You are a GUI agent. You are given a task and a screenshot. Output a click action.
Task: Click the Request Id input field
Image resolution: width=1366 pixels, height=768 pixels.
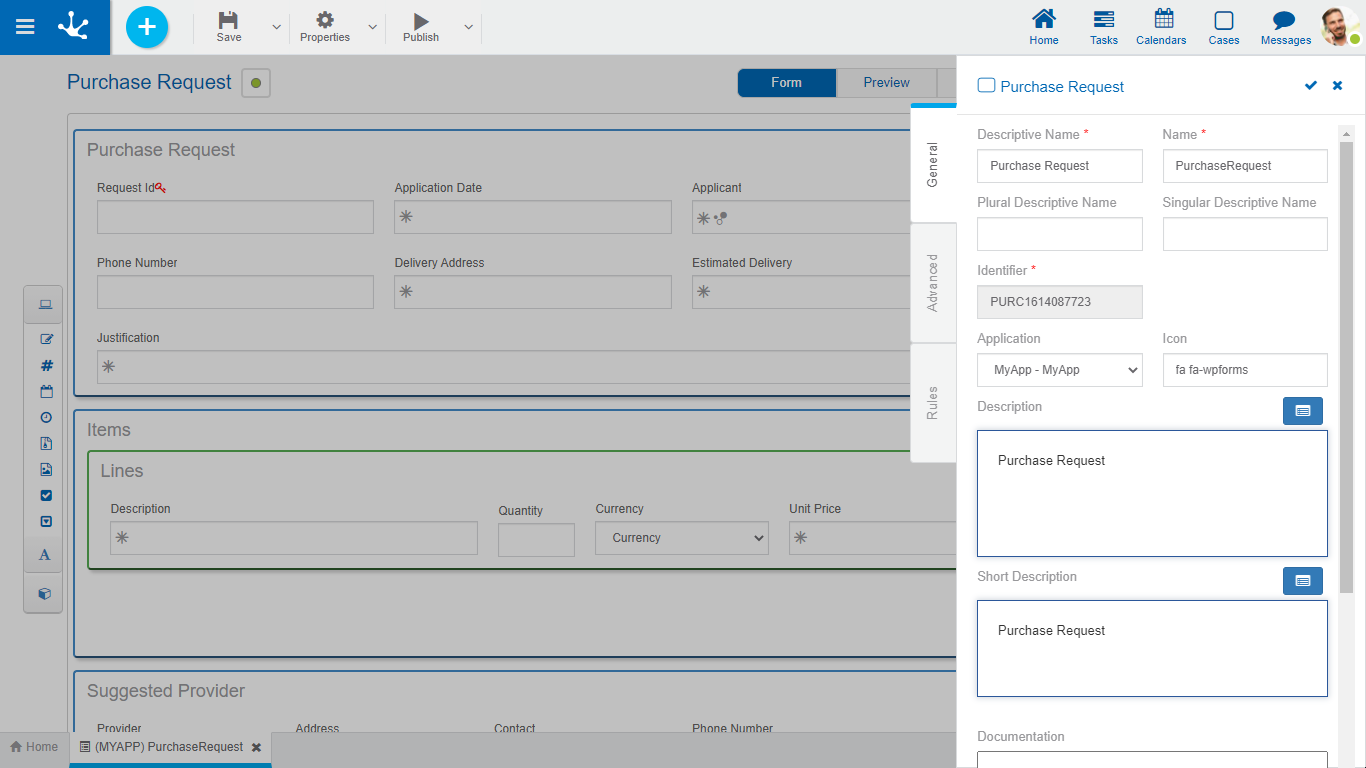(235, 217)
